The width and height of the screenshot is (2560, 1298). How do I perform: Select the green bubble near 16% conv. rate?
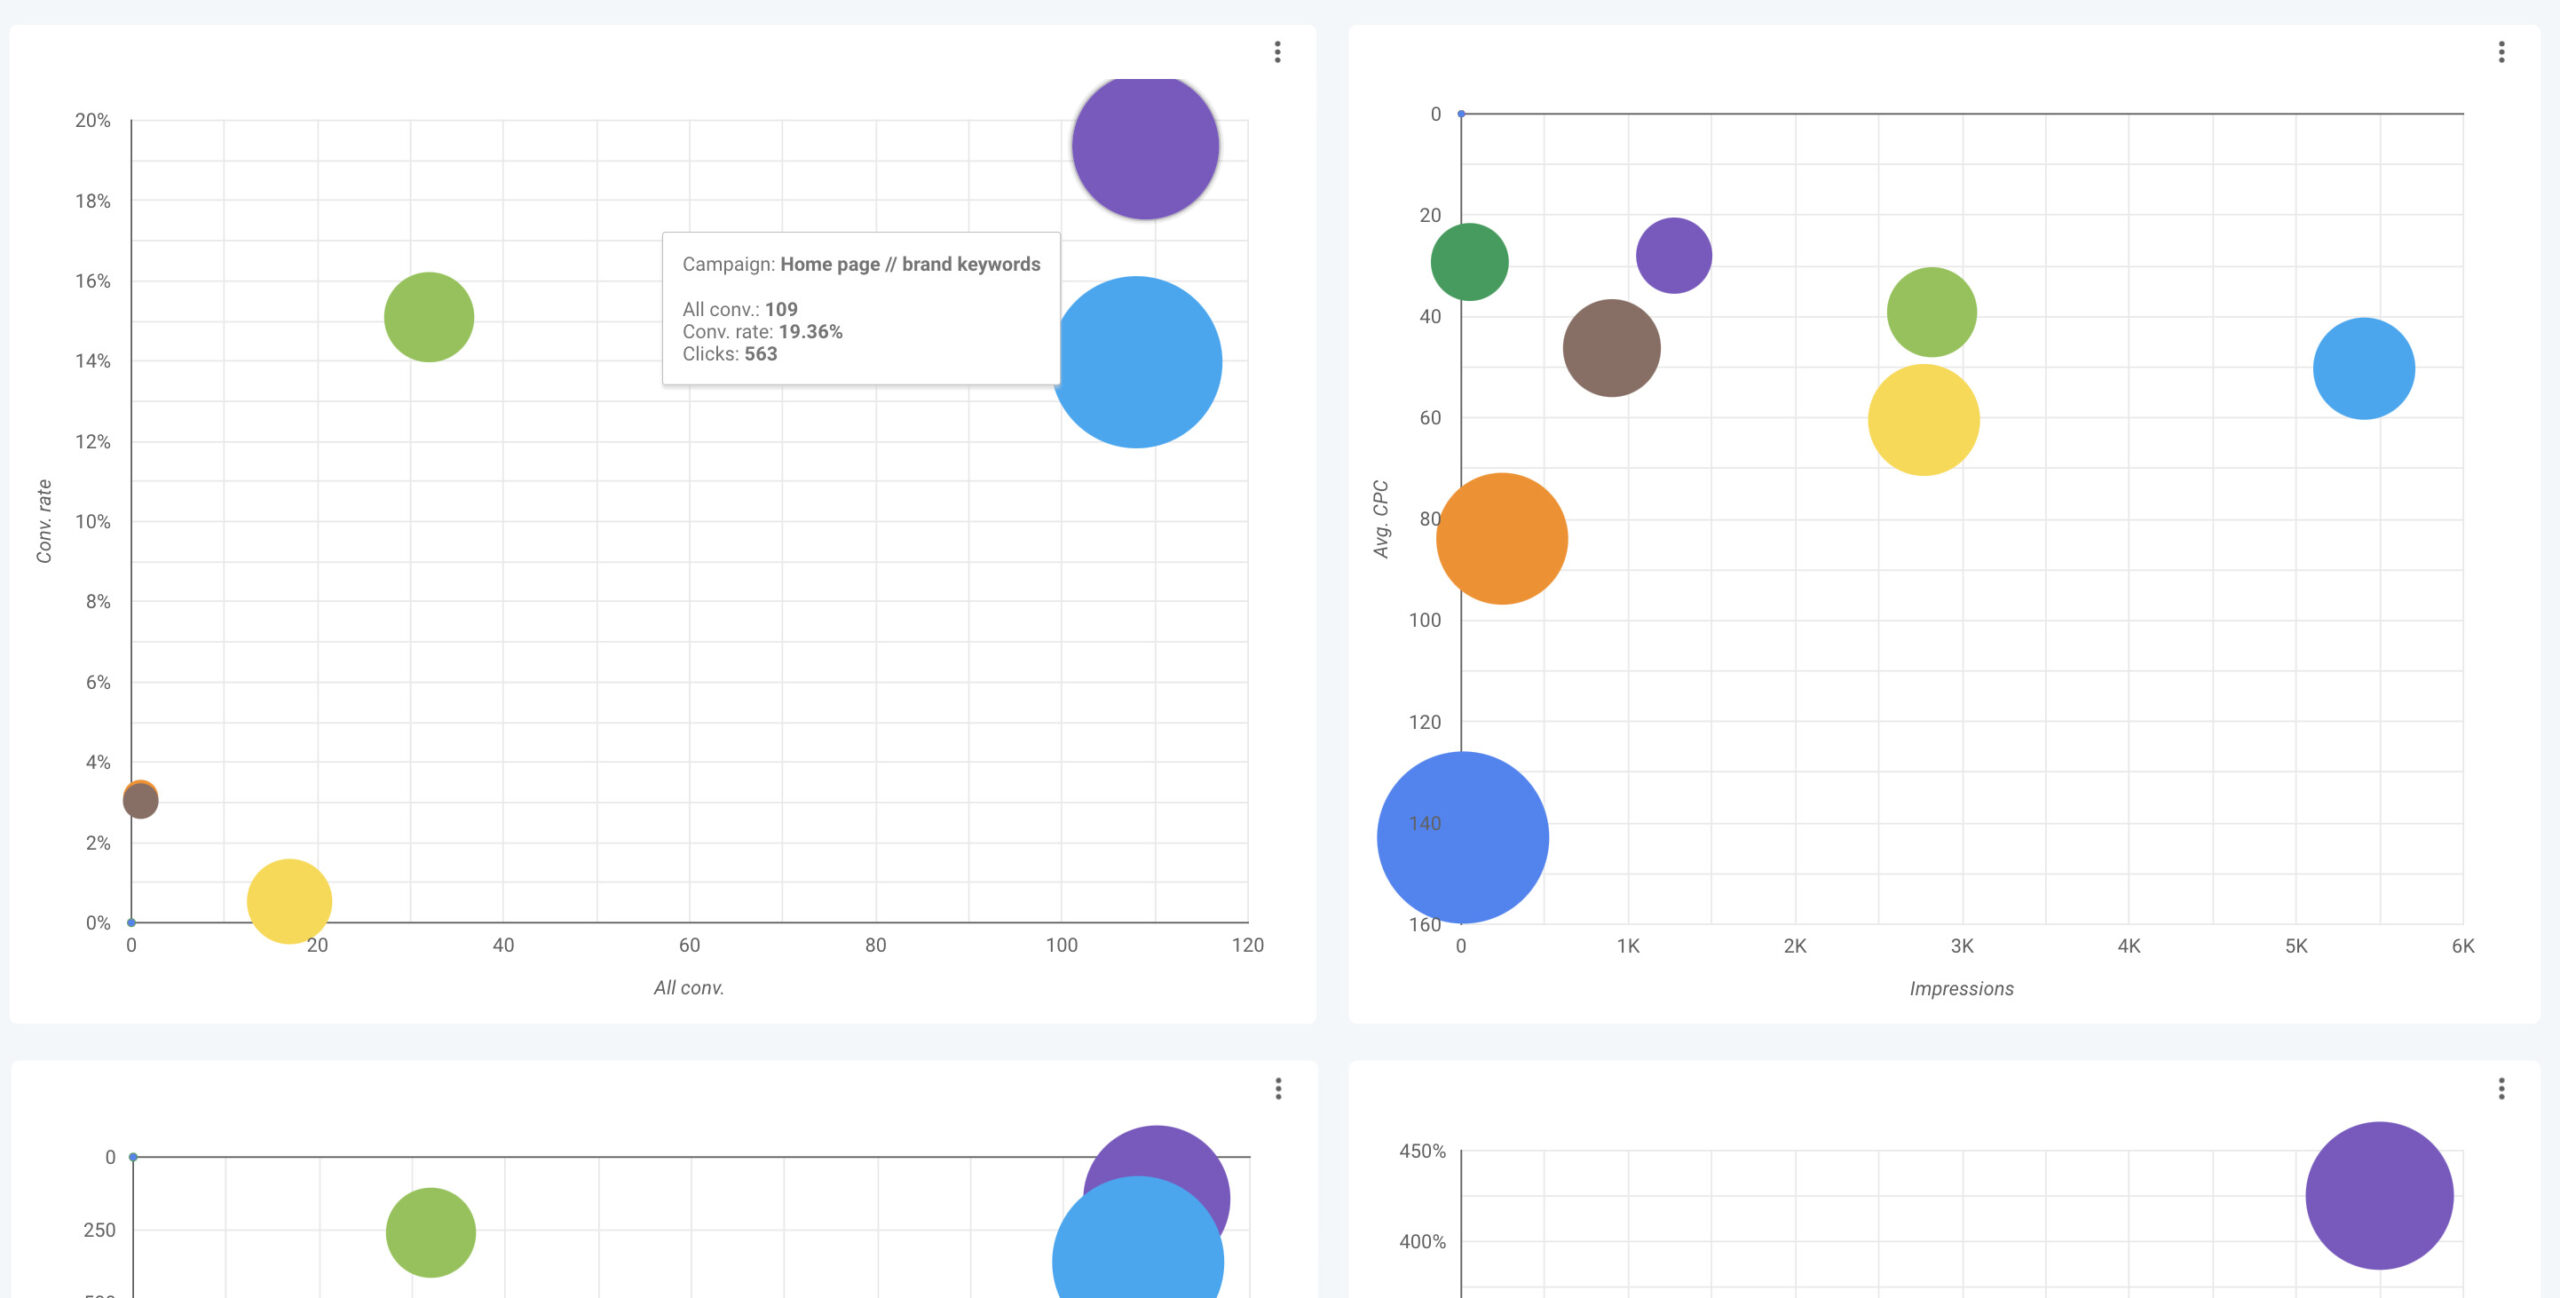point(429,317)
